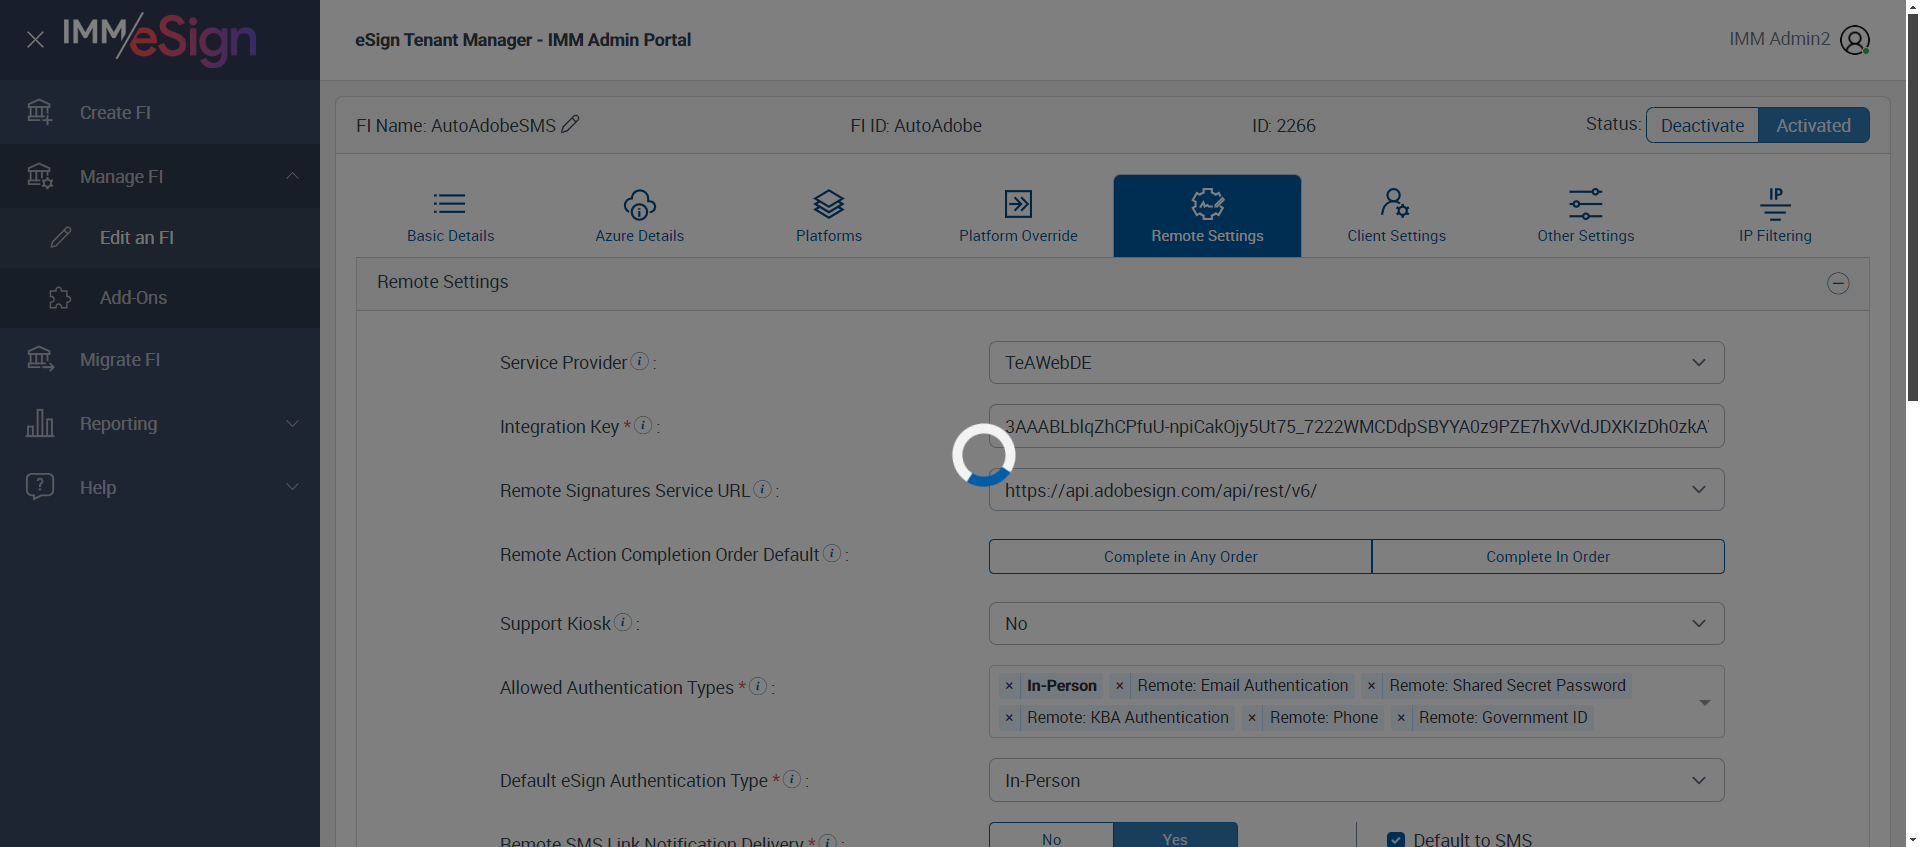1920x847 pixels.
Task: Click the Reporting bar chart icon
Action: 40,423
